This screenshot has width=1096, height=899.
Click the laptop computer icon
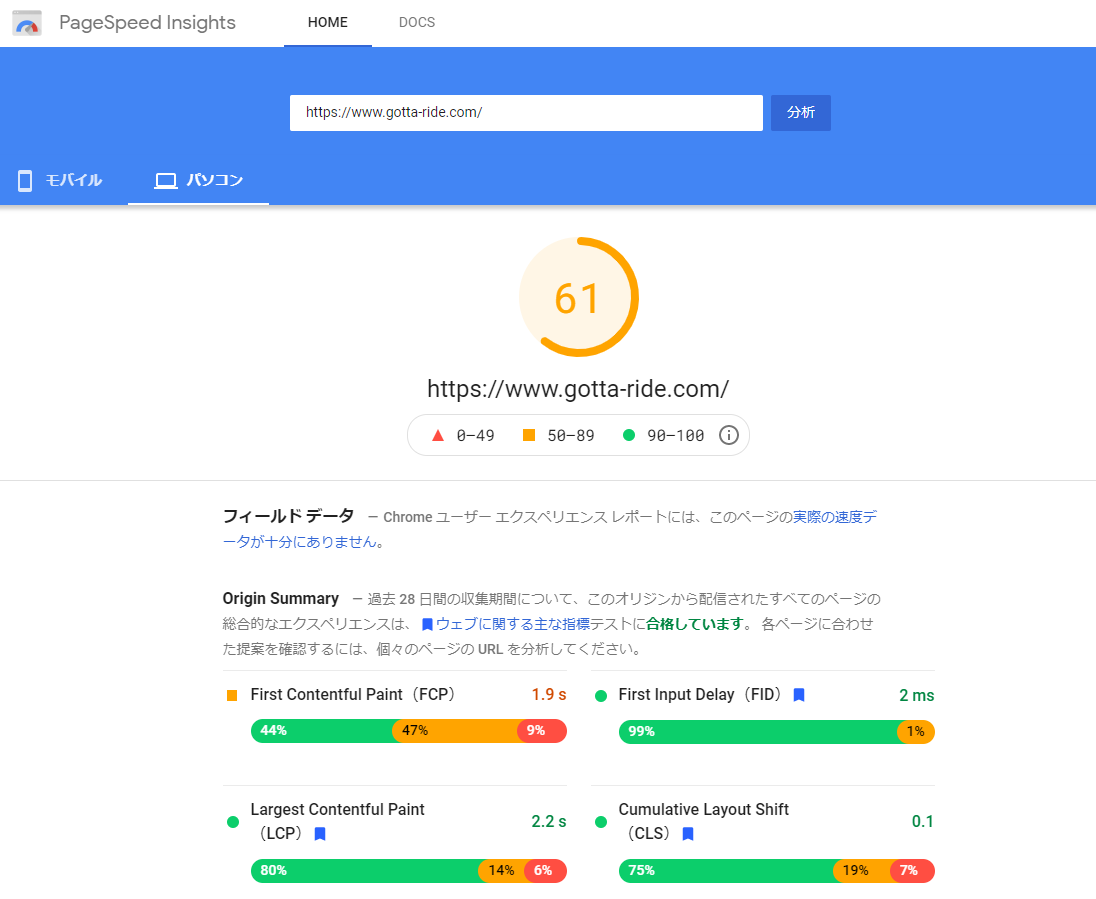[166, 181]
